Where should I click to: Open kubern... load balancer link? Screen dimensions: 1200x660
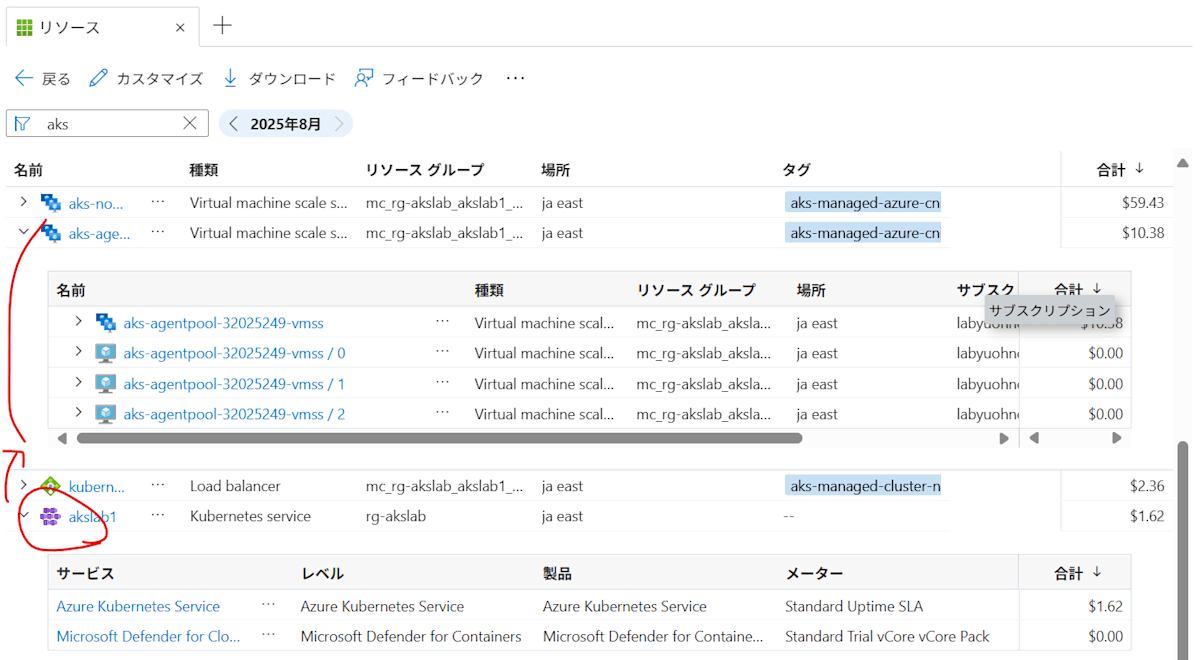click(x=97, y=487)
